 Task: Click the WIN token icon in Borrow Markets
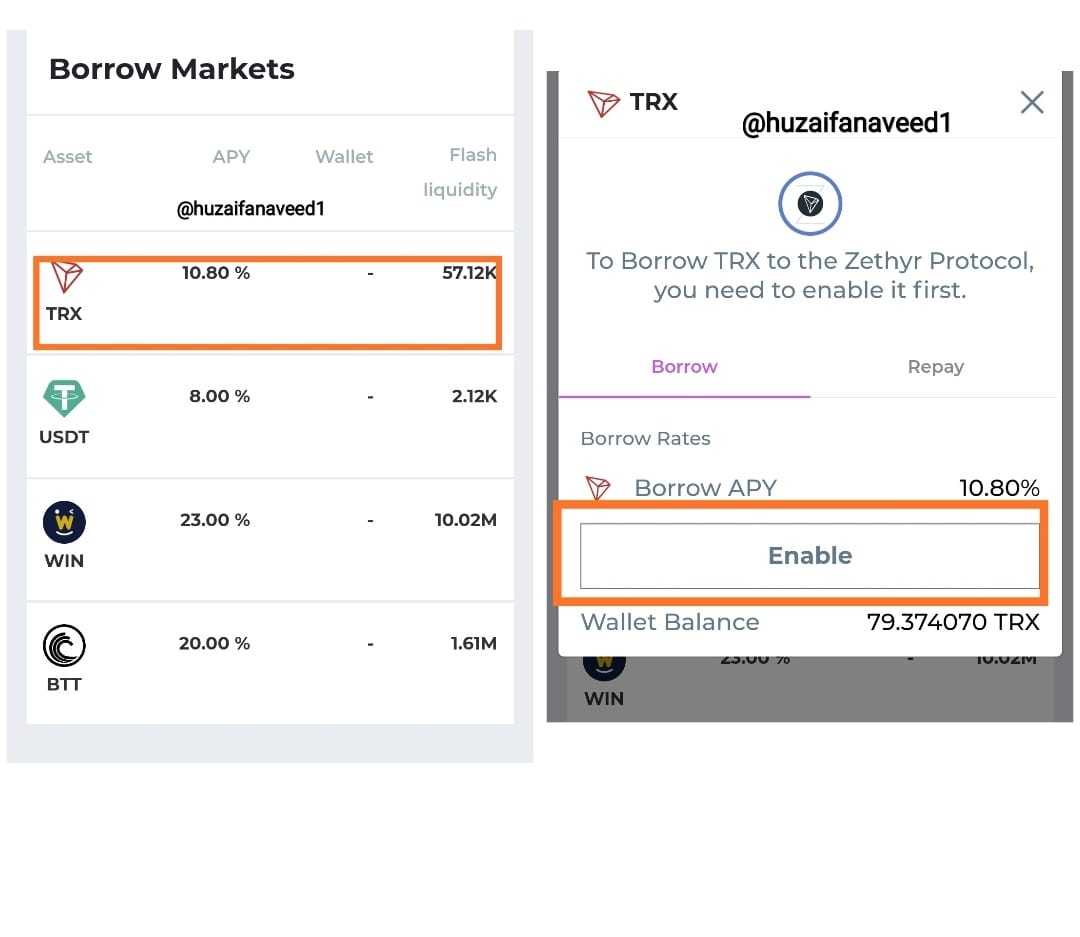(64, 522)
